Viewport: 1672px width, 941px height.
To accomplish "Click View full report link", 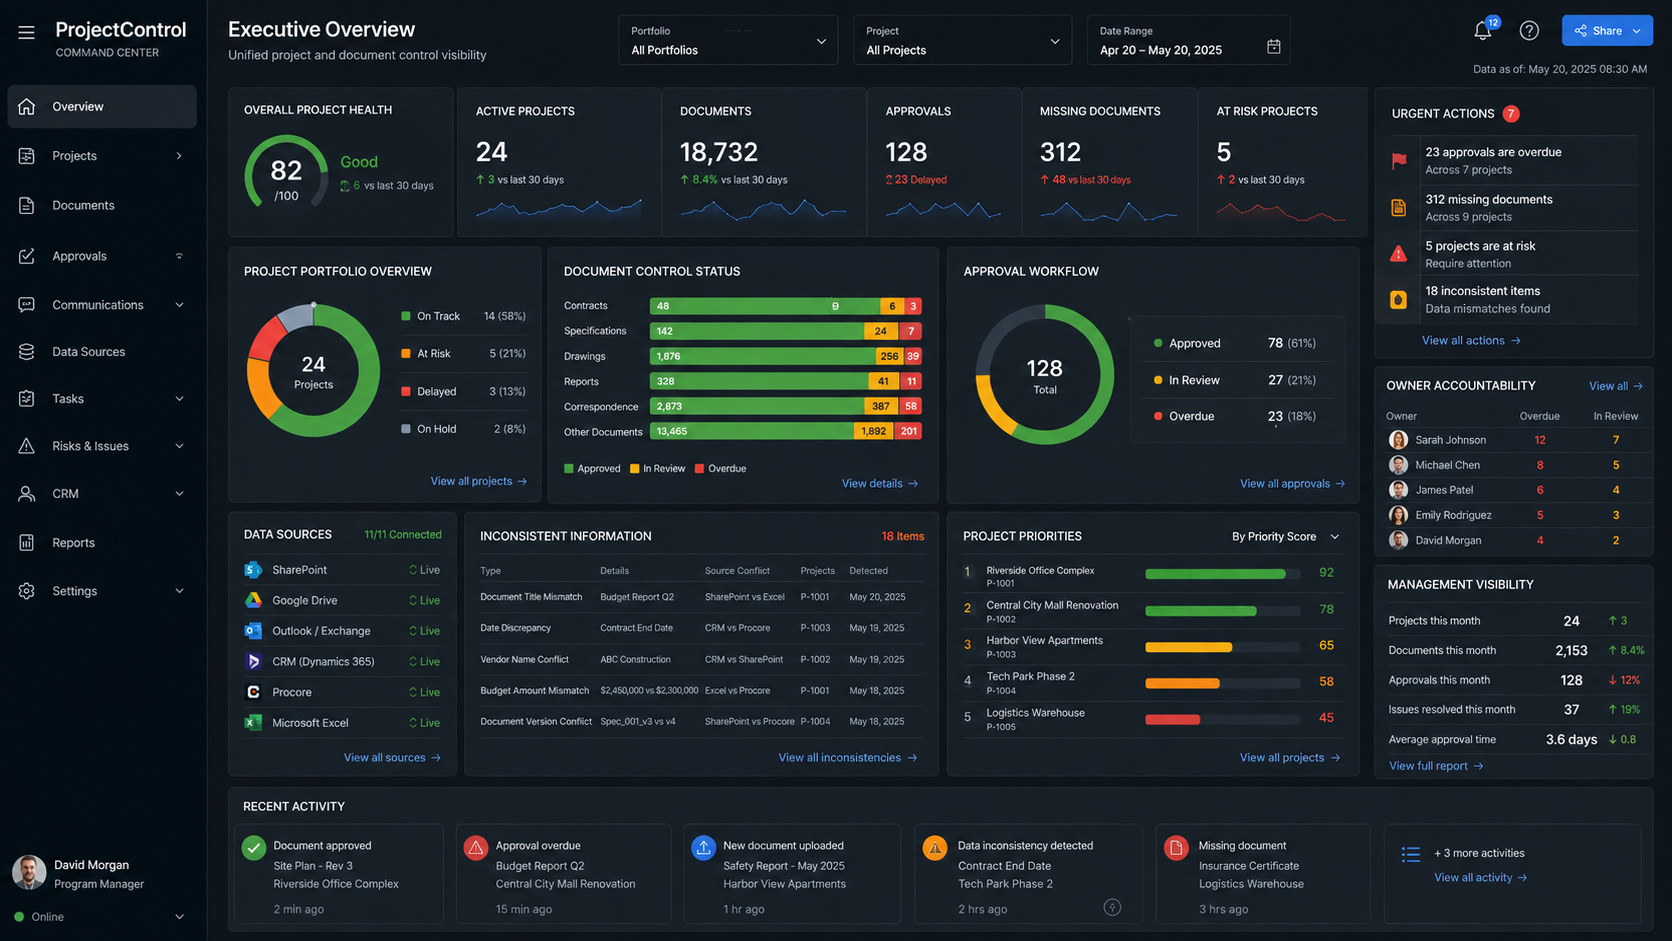I will tap(1436, 766).
